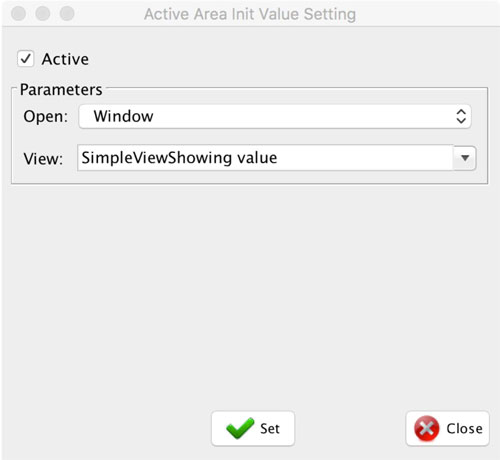500x460 pixels.
Task: Click the "Active Area Init Value Setting" title
Action: click(250, 14)
